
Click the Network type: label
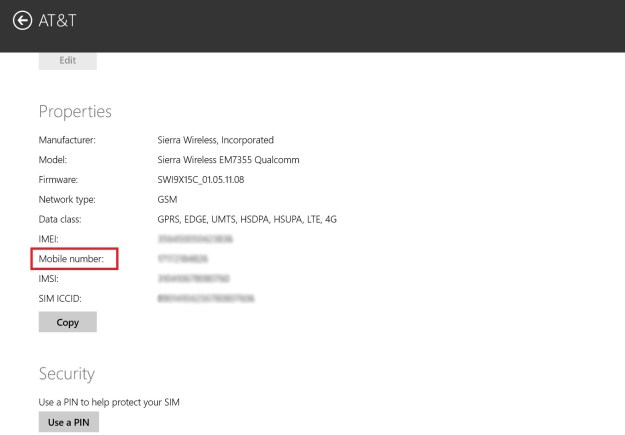point(67,199)
